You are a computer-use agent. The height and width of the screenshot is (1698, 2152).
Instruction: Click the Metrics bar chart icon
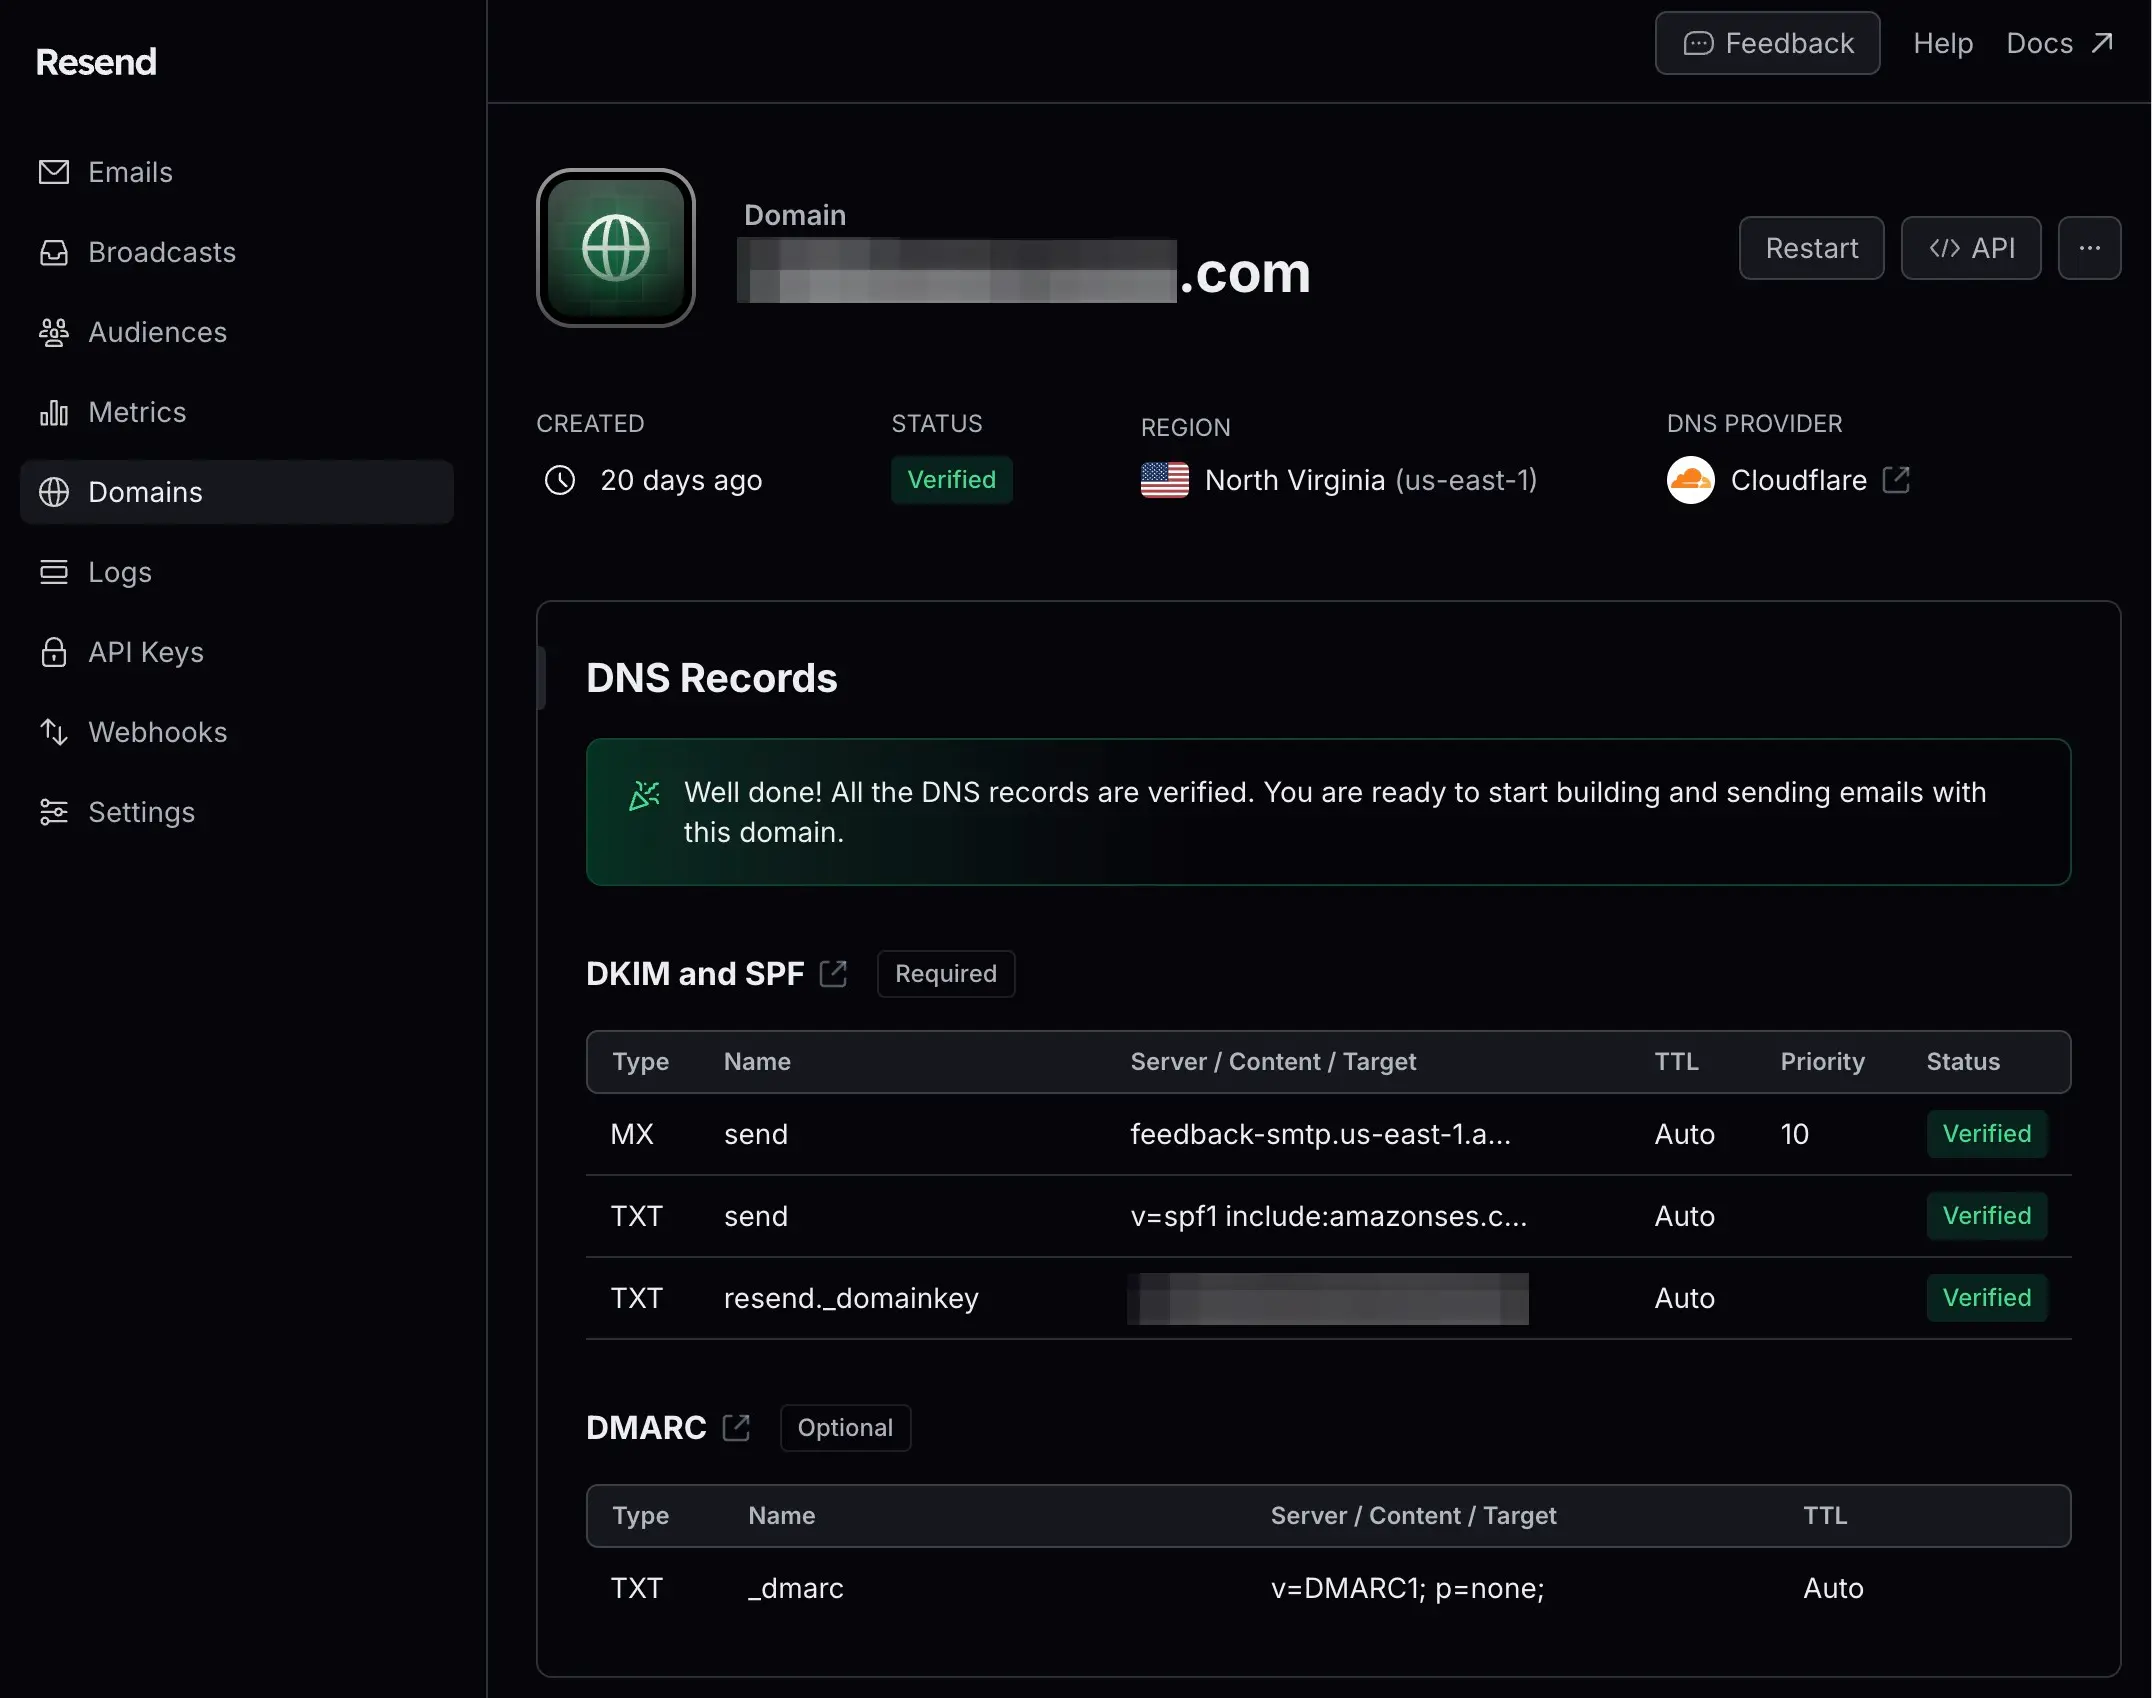(x=54, y=412)
